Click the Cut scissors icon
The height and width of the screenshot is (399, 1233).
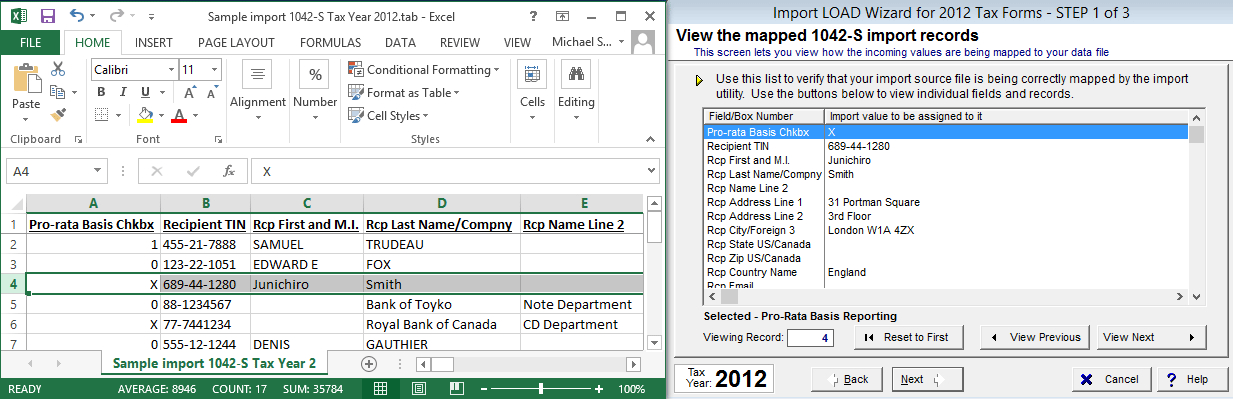pyautogui.click(x=58, y=69)
